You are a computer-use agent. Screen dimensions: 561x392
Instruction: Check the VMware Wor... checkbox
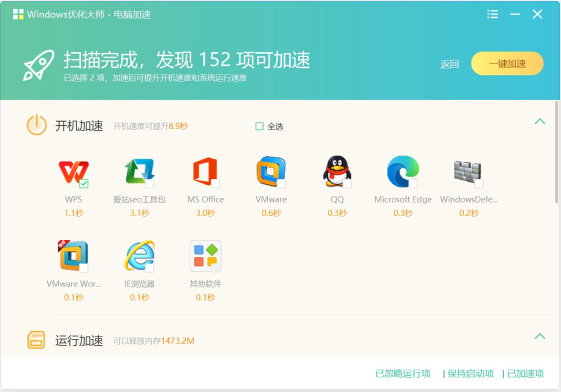tap(84, 268)
